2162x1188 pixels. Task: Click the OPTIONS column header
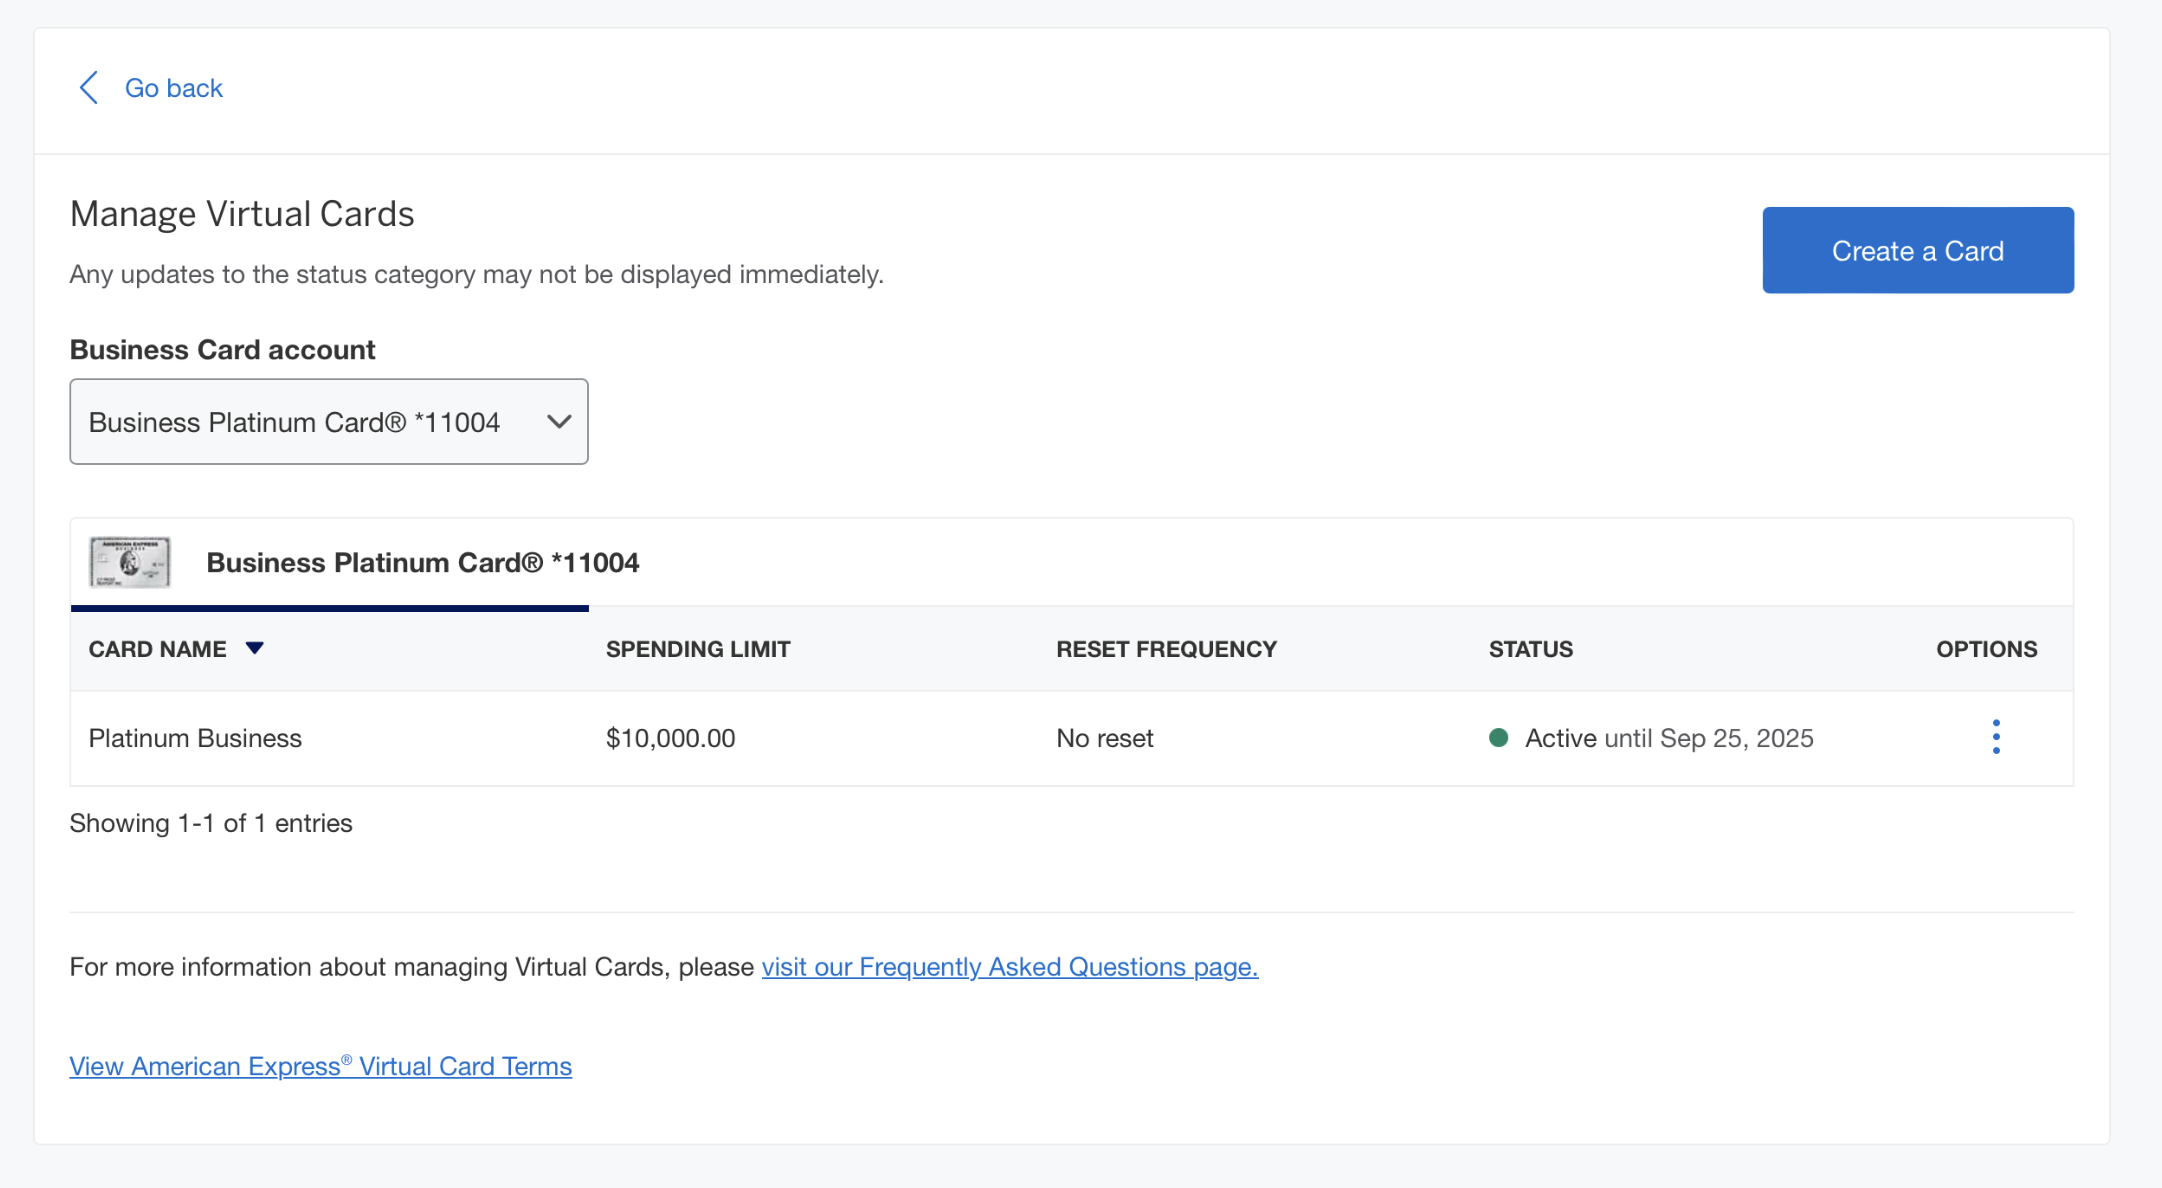(x=1986, y=649)
